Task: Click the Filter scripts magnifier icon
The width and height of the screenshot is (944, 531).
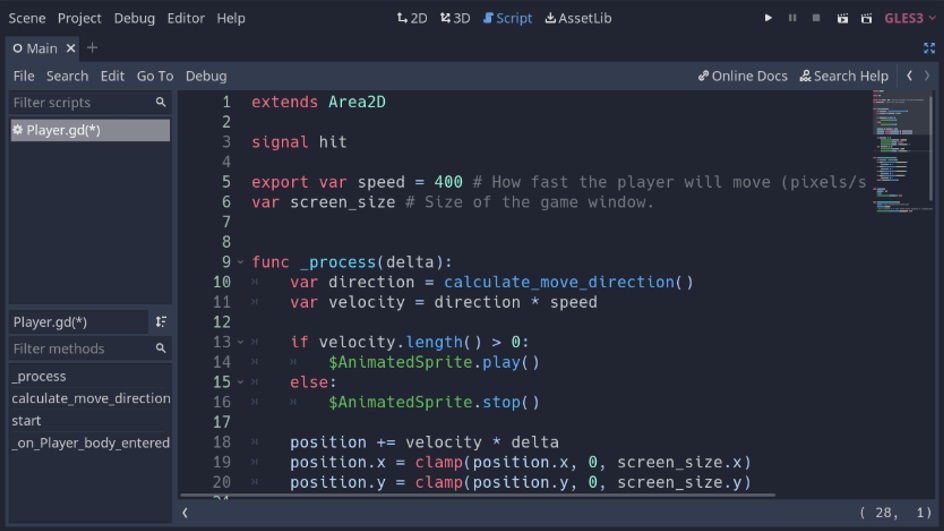Action: coord(161,102)
